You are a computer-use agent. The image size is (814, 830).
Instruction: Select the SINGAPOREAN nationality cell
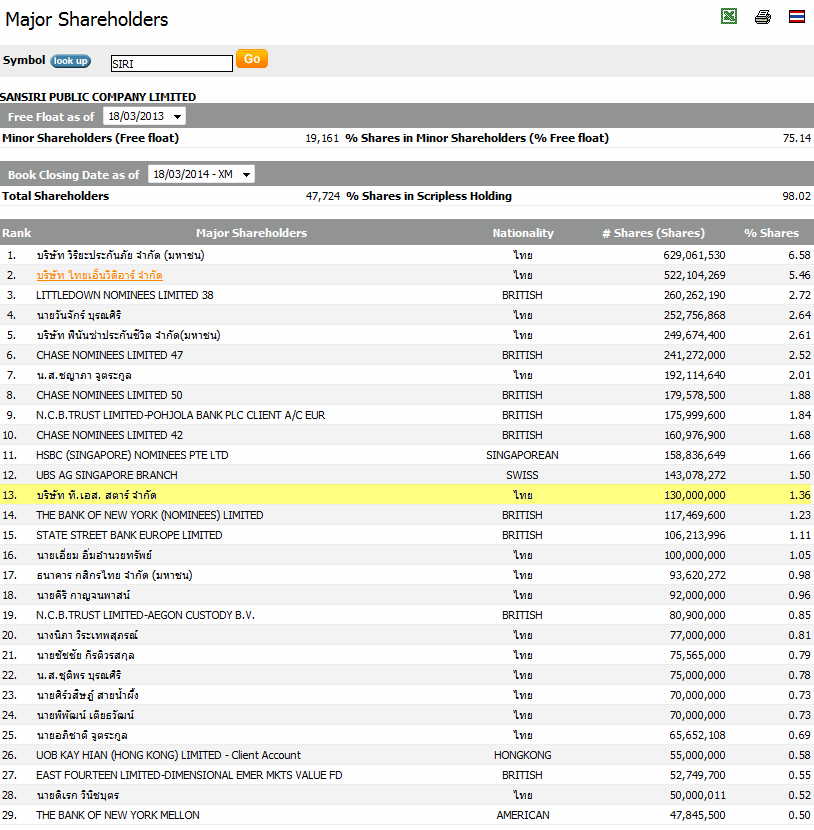(522, 455)
